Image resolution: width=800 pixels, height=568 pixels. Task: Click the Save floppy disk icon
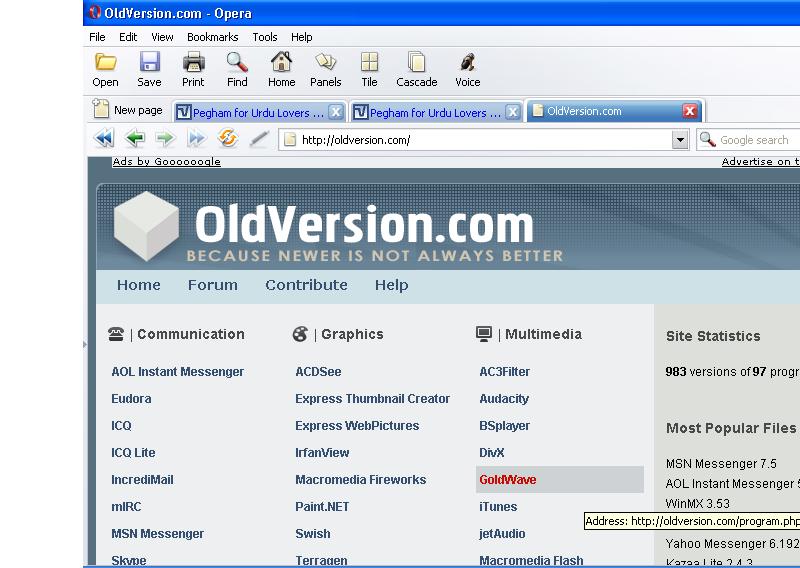(149, 63)
